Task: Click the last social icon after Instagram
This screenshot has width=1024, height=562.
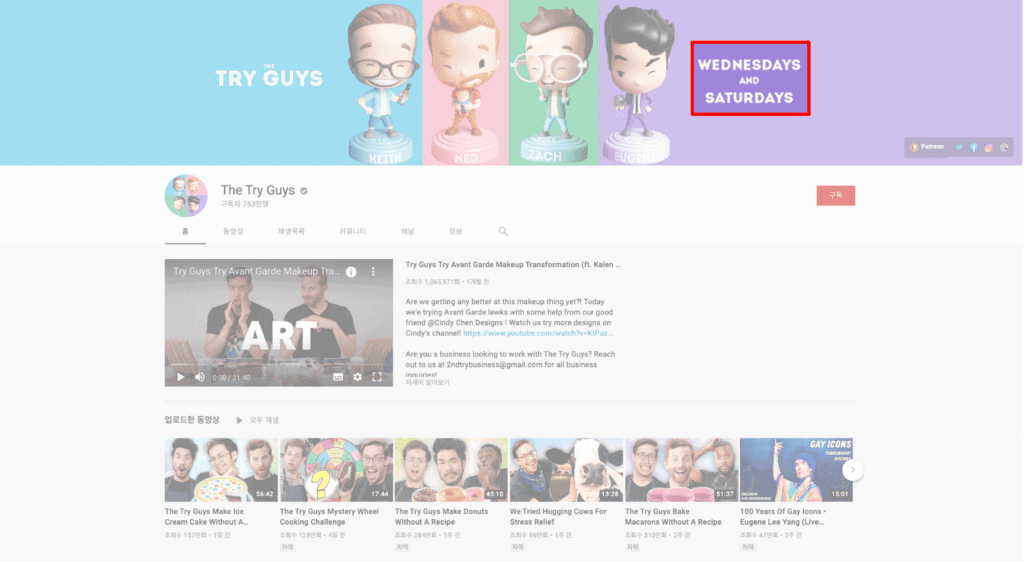Action: point(1004,148)
